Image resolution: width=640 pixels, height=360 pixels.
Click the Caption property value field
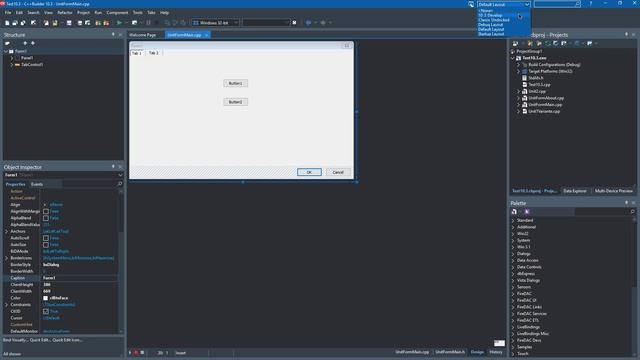coord(80,278)
